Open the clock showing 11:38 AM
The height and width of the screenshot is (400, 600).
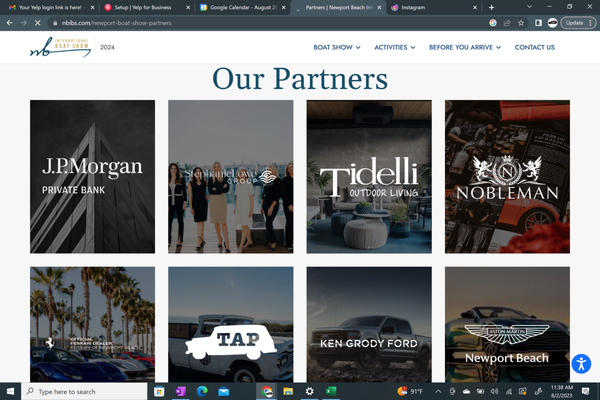[x=562, y=391]
